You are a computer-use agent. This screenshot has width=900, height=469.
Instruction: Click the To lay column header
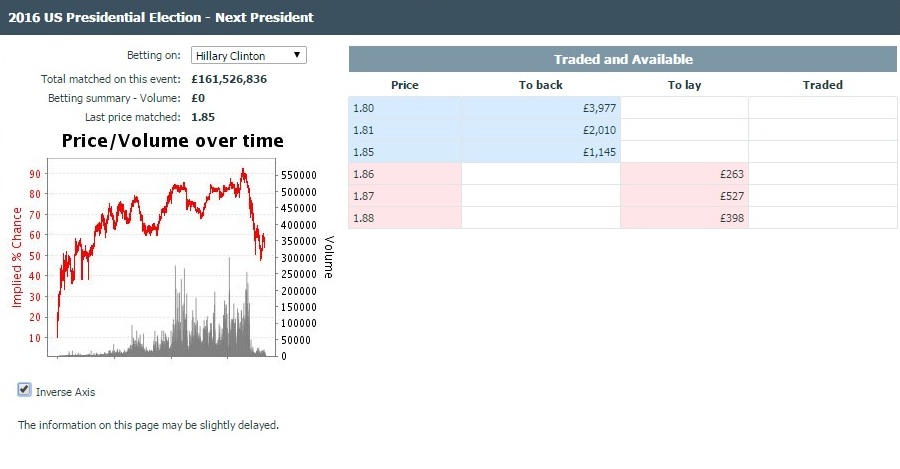[684, 85]
